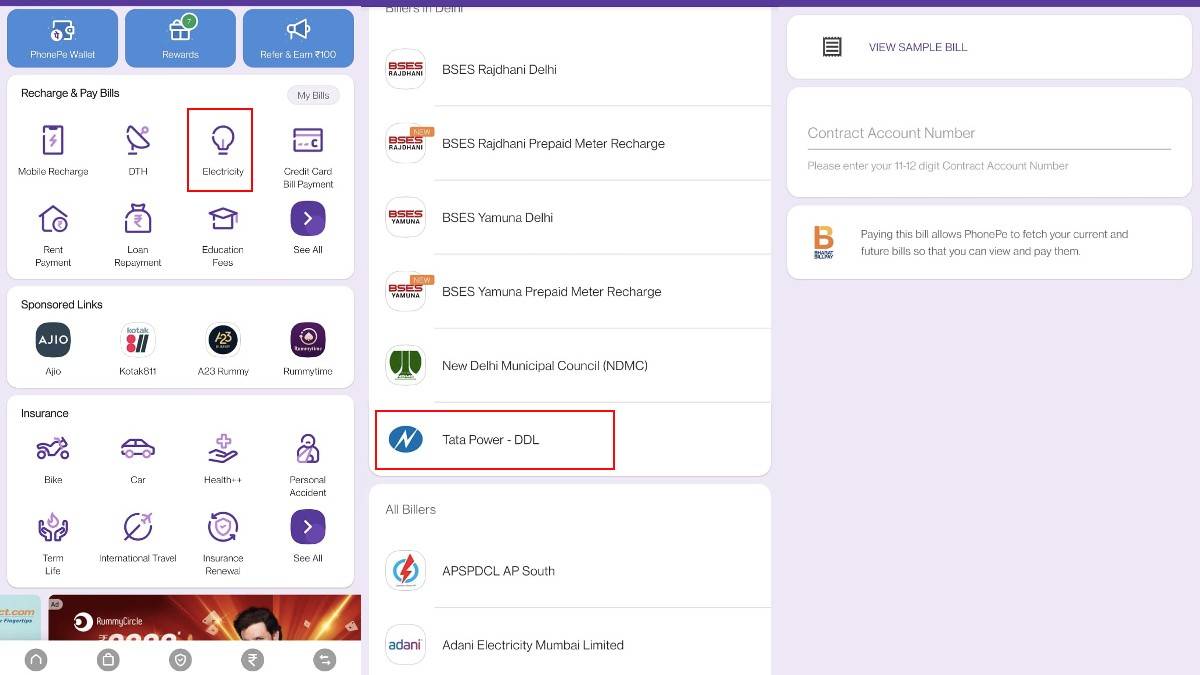Image resolution: width=1200 pixels, height=675 pixels.
Task: Click the My Bills pill
Action: 313,95
